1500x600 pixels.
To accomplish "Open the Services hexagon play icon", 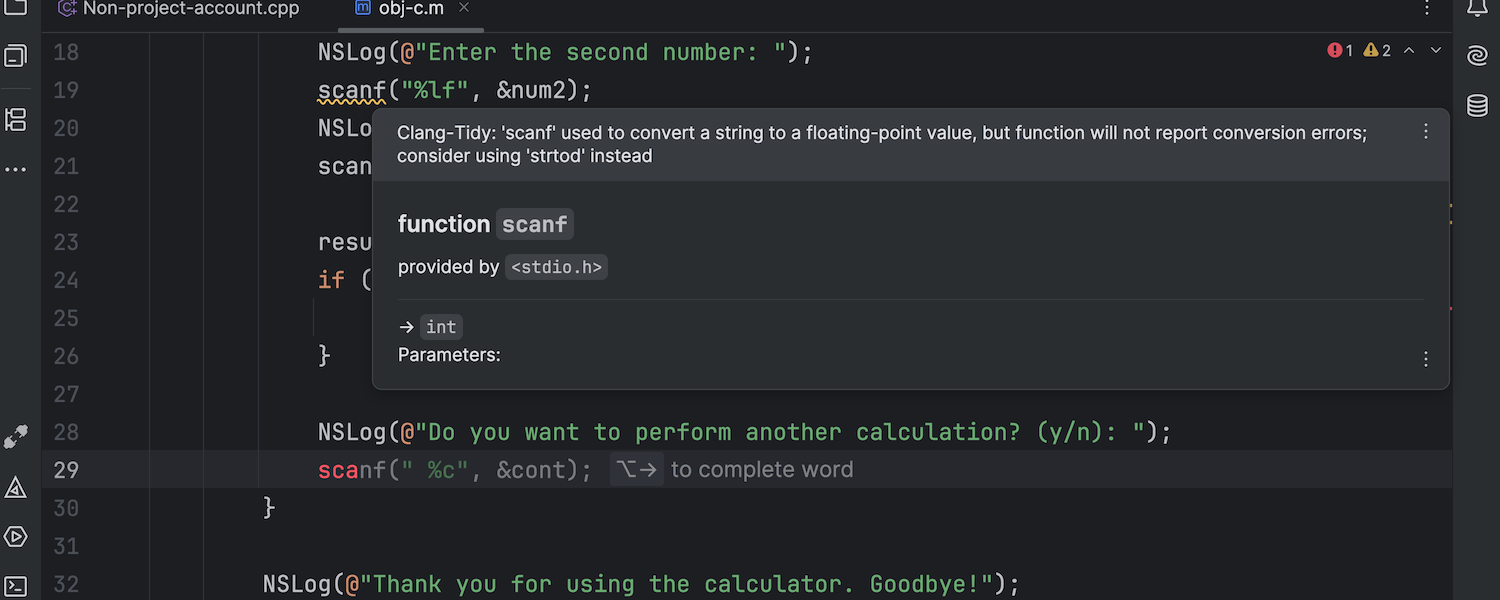I will click(16, 536).
